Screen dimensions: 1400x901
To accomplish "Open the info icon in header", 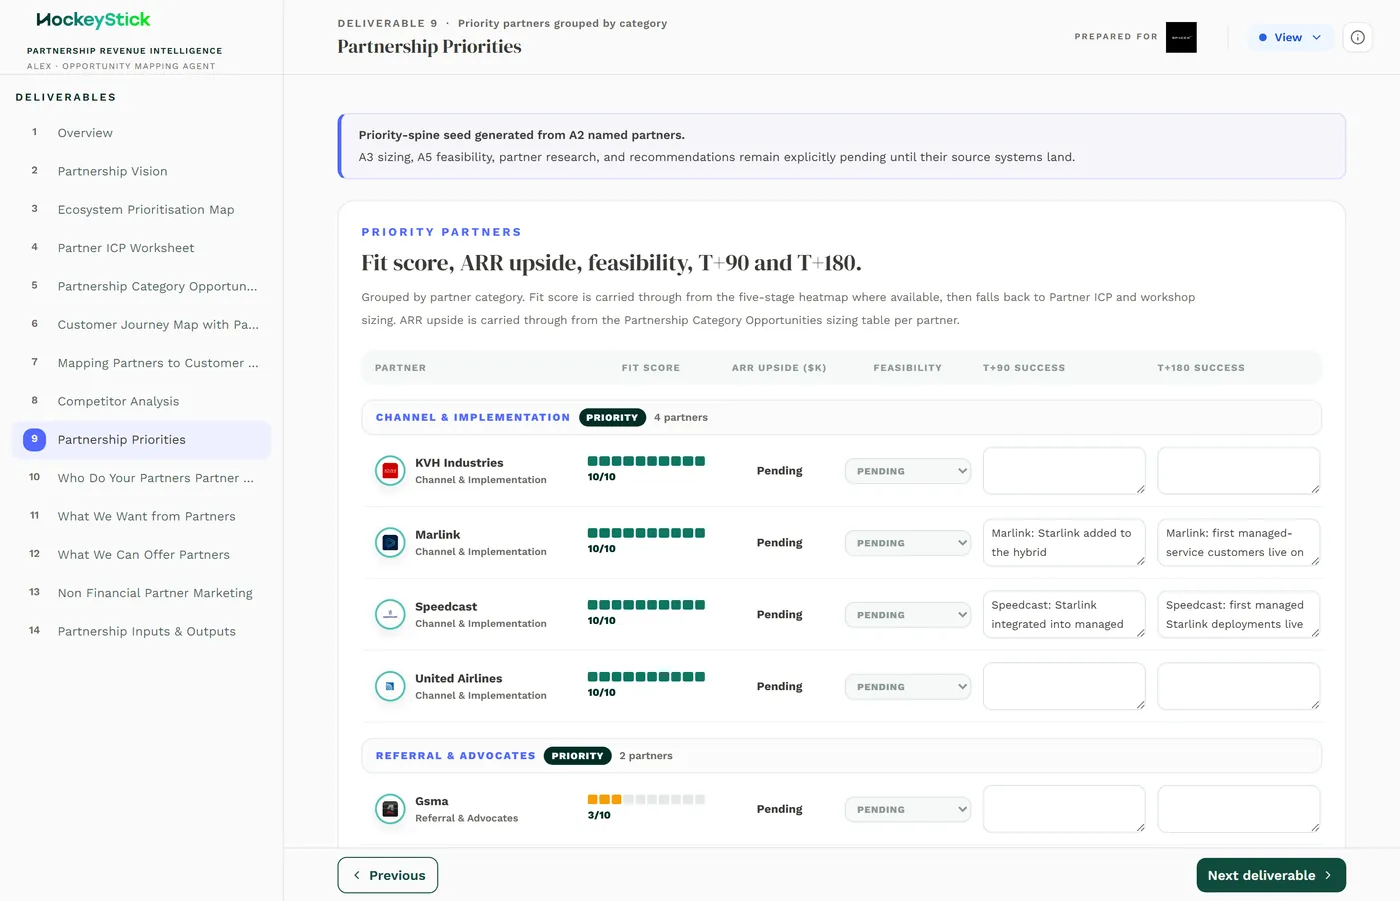I will pos(1357,37).
